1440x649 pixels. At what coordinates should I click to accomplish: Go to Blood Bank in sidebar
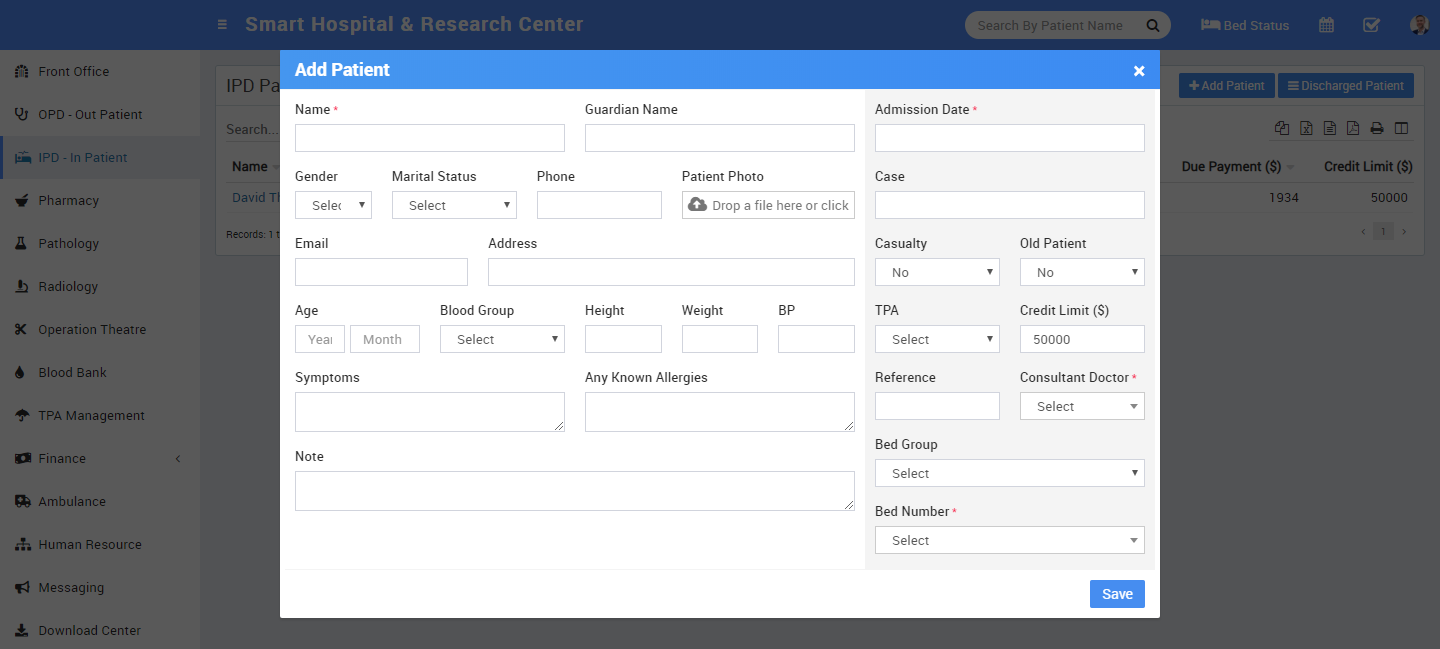[72, 372]
